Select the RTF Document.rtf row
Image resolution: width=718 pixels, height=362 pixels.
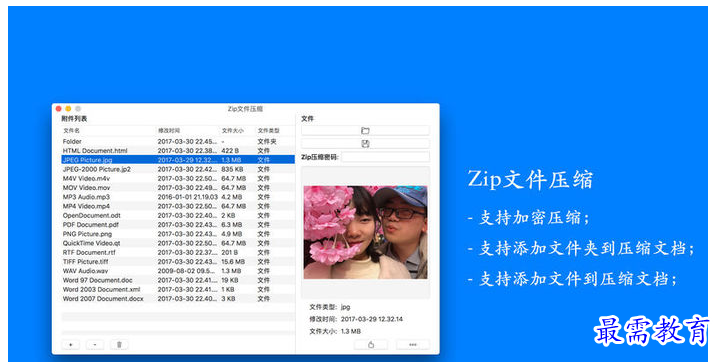pos(178,253)
